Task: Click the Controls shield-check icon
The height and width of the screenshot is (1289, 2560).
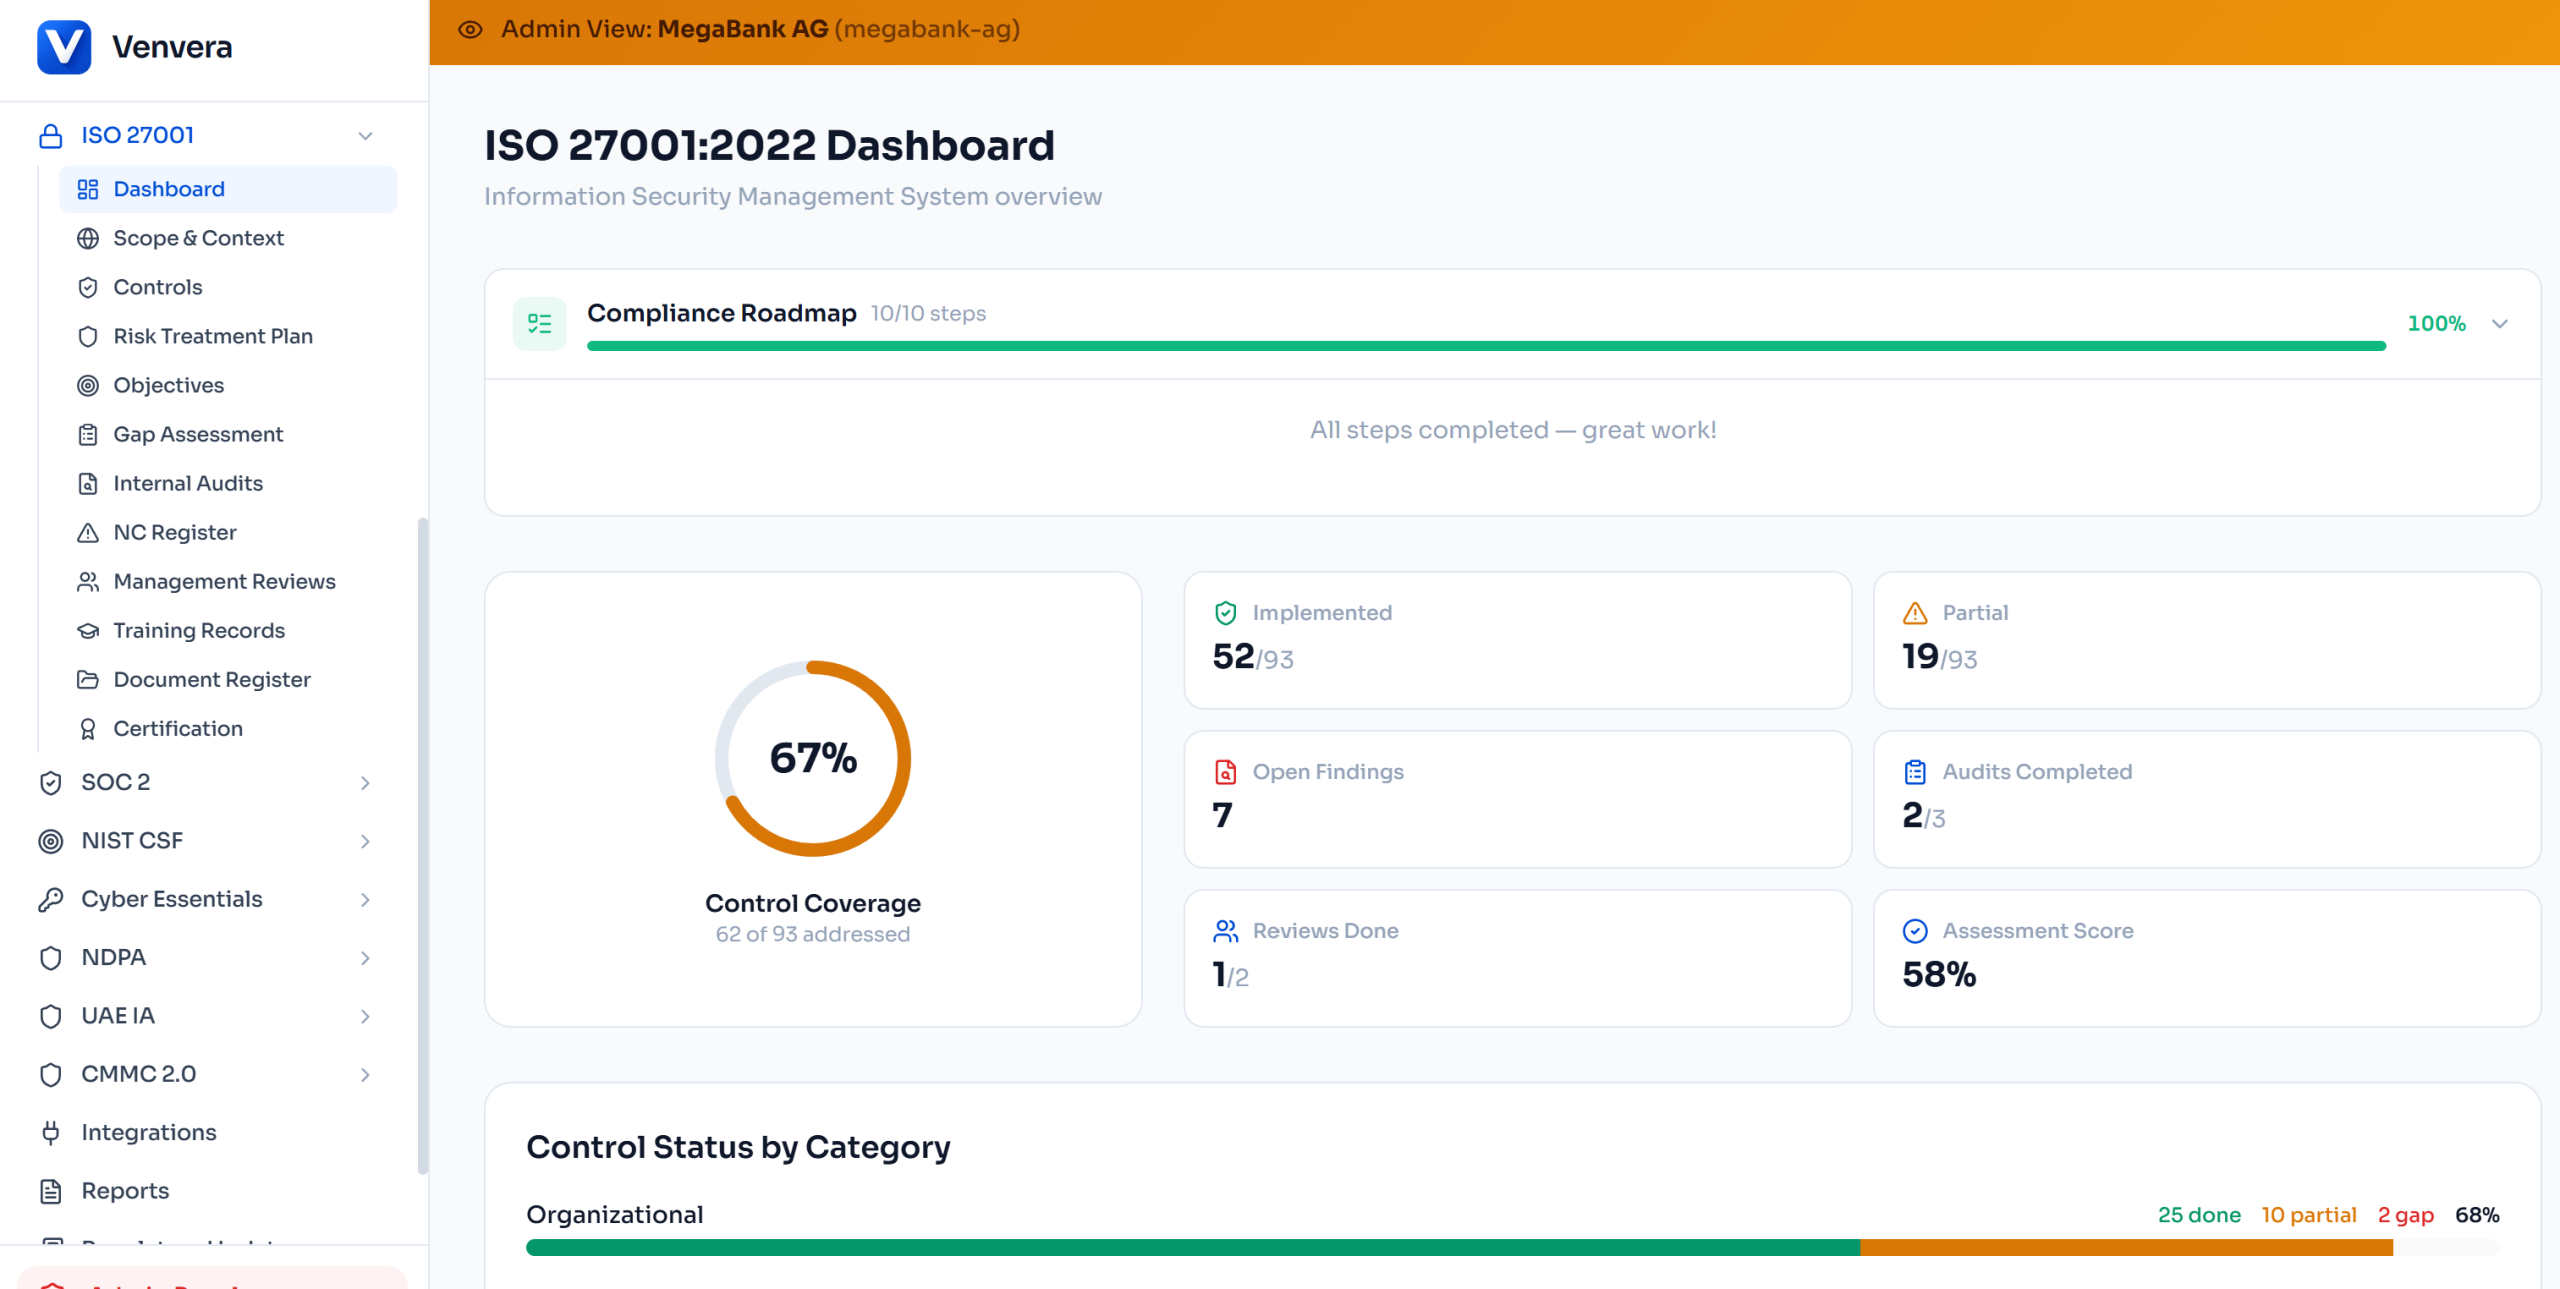Action: point(88,287)
